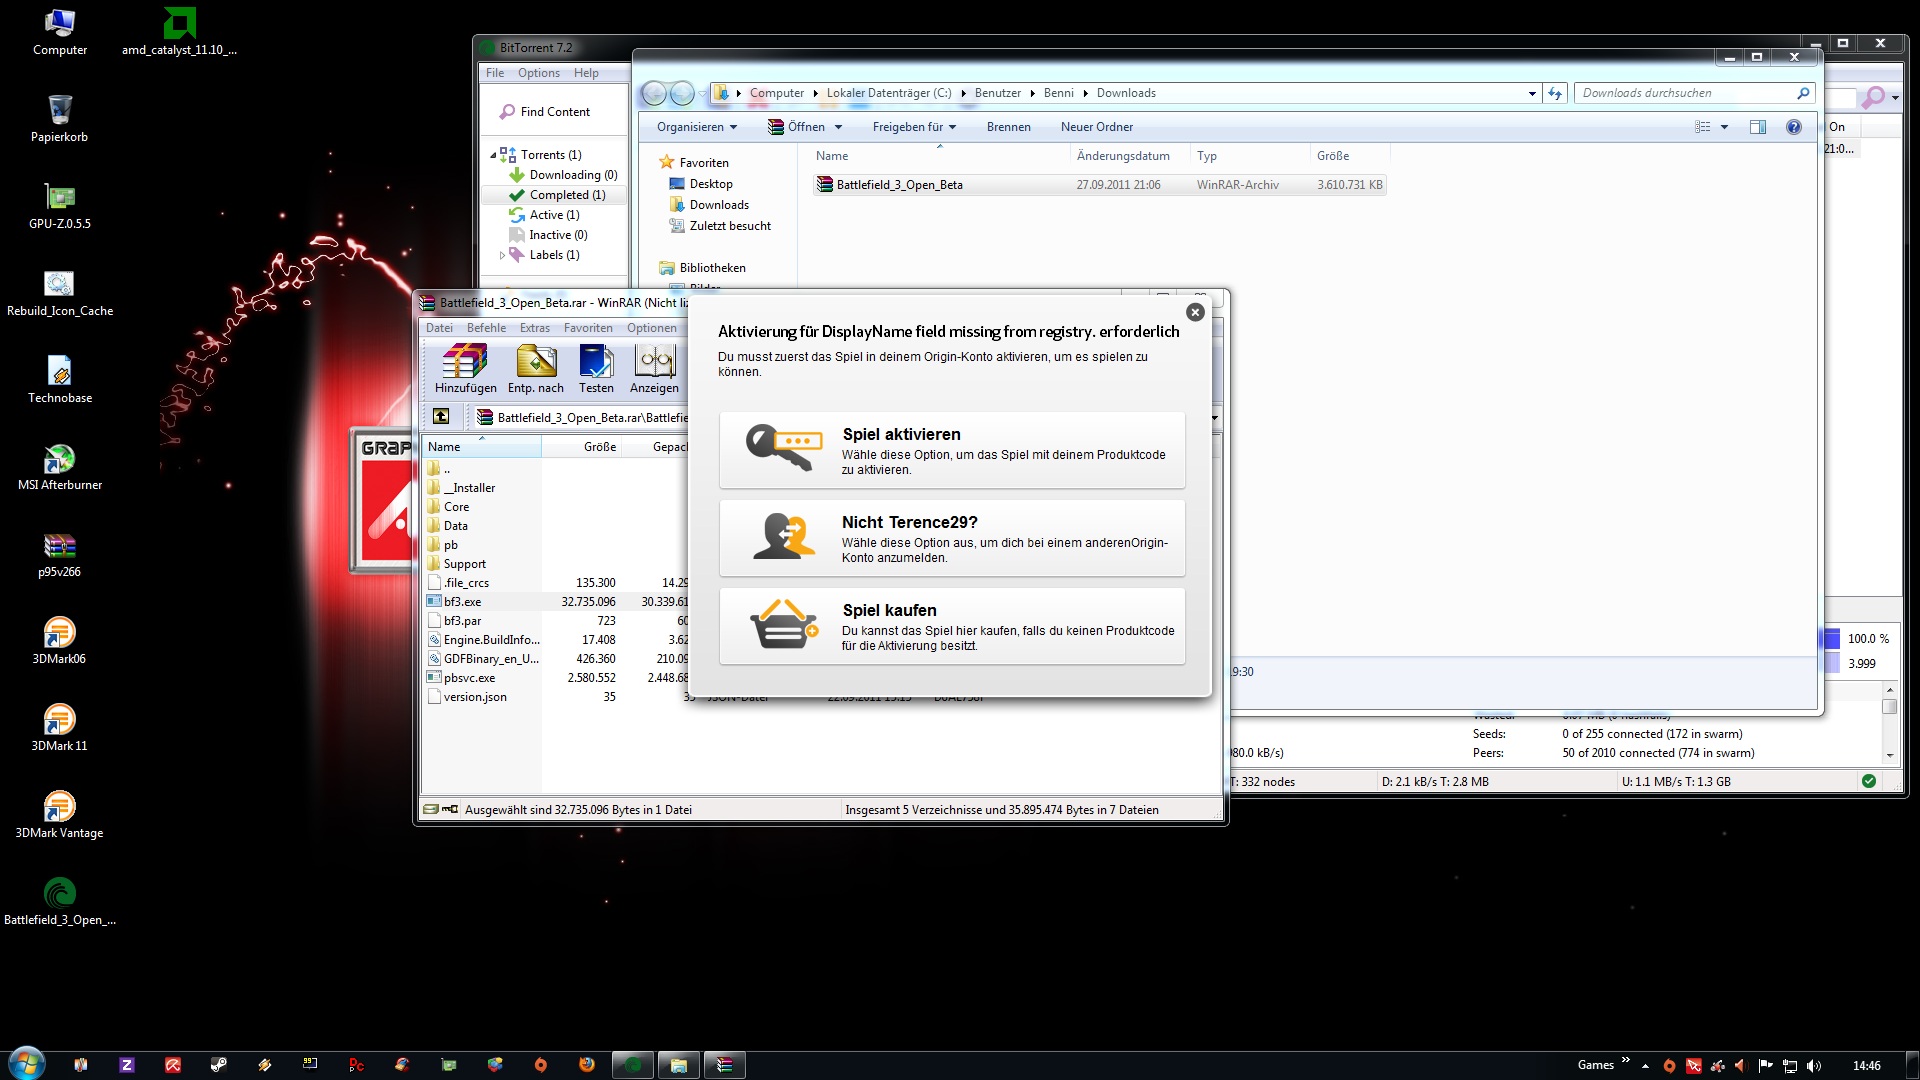This screenshot has width=1920, height=1080.
Task: Open the Freigeben für dropdown
Action: click(x=914, y=127)
